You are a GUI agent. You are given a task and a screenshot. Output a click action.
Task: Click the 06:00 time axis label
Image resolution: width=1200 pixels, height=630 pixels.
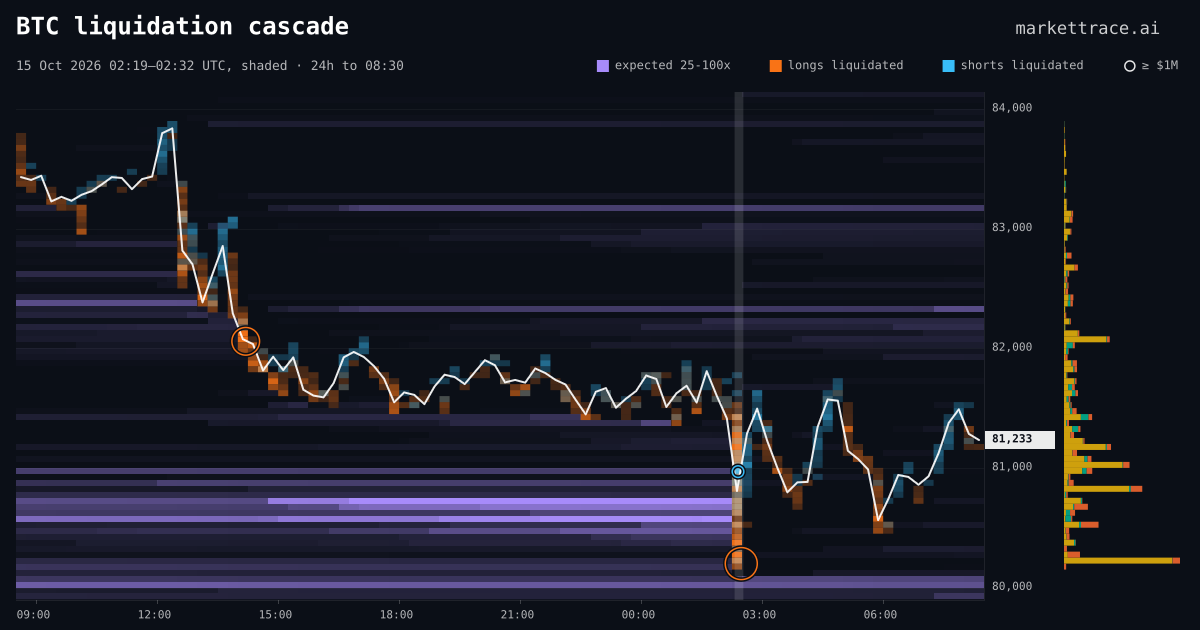tap(880, 615)
